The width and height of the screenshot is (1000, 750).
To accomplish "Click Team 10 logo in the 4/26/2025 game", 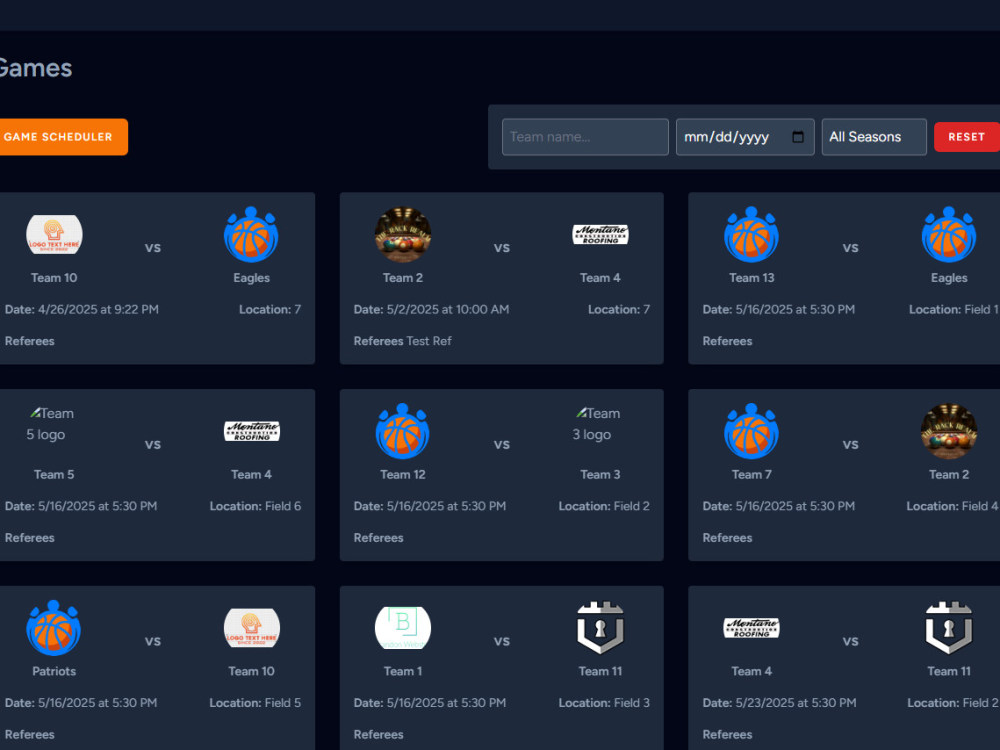I will click(x=54, y=234).
